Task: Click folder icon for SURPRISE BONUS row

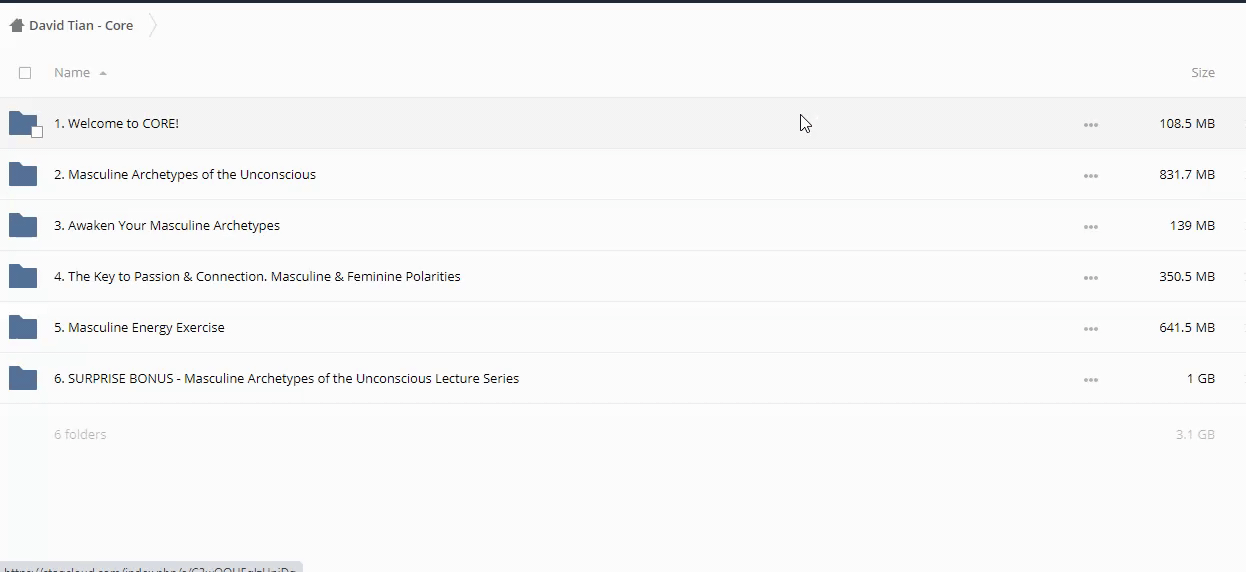Action: point(22,378)
